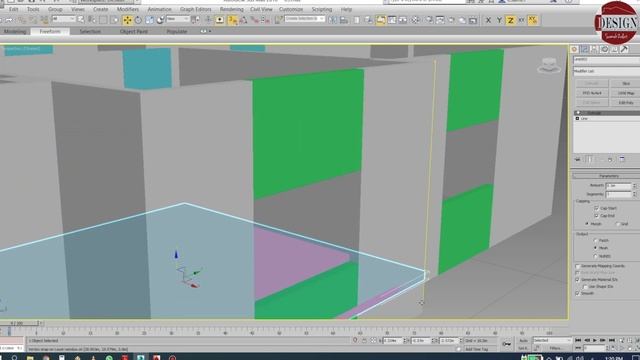The height and width of the screenshot is (360, 640).
Task: Restrict transform to Z axis
Action: click(510, 20)
